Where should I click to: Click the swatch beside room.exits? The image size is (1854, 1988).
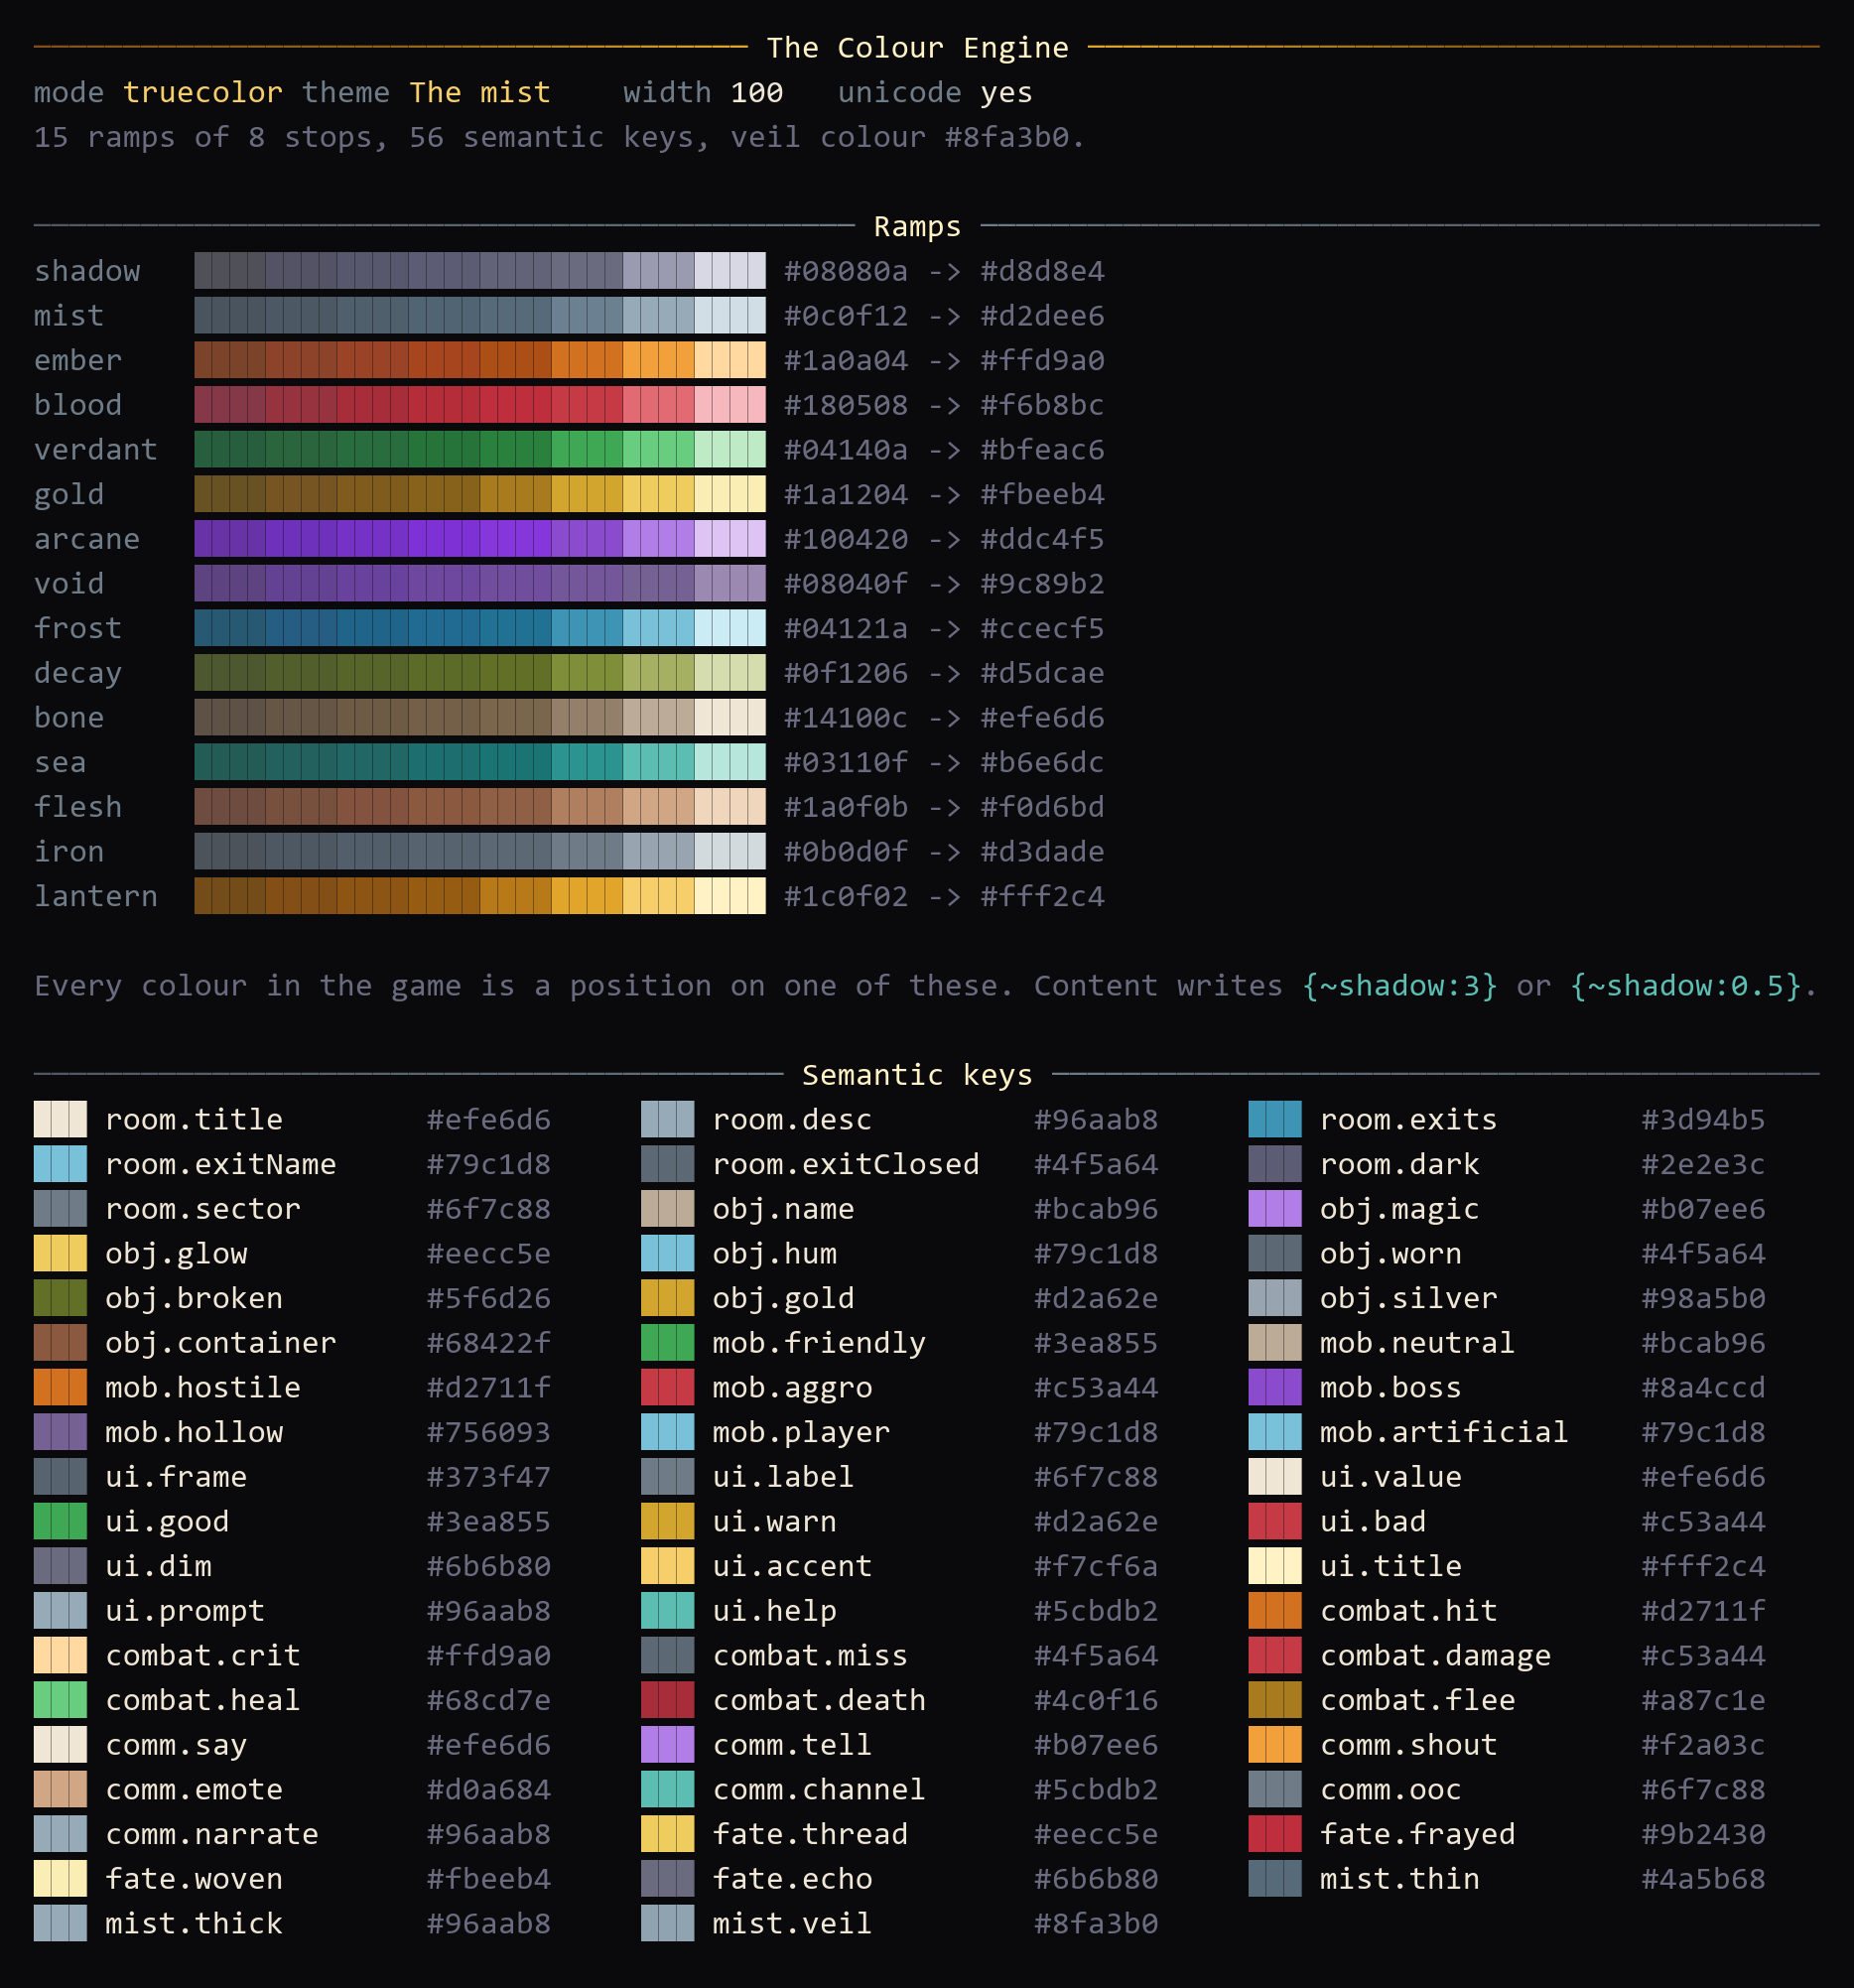[x=1275, y=1119]
